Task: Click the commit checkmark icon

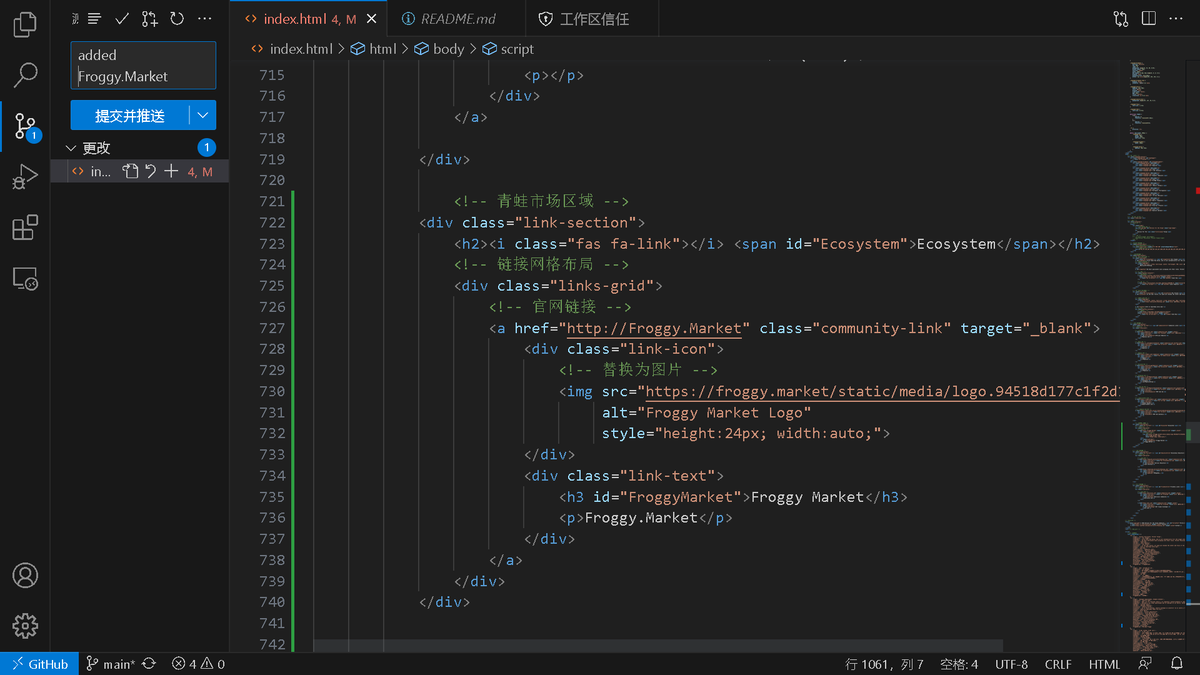Action: pos(122,18)
